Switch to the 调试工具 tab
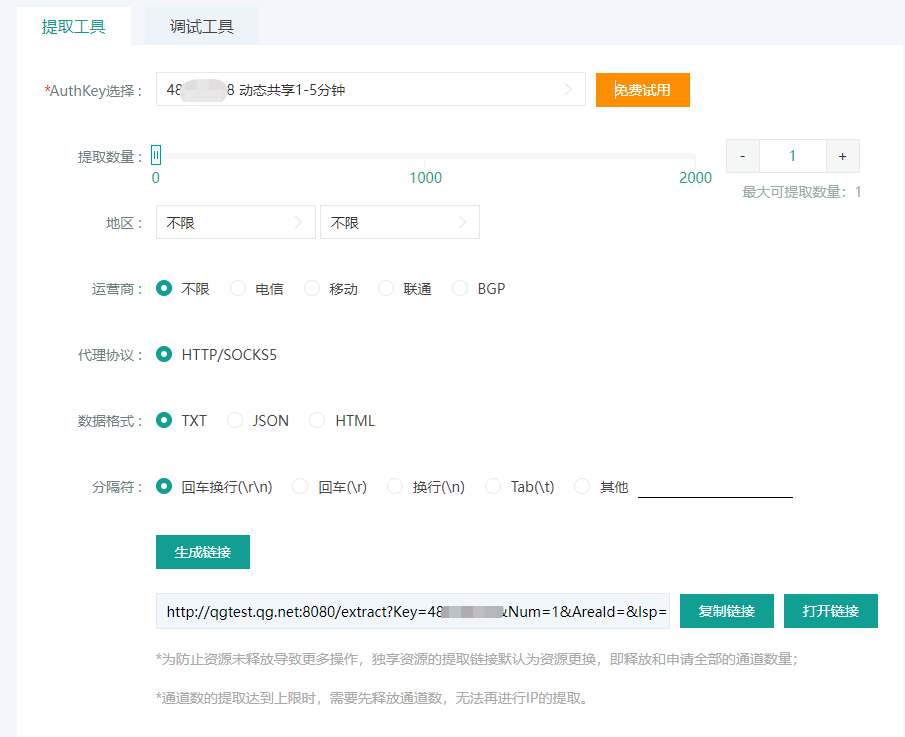The image size is (905, 737). pyautogui.click(x=201, y=27)
